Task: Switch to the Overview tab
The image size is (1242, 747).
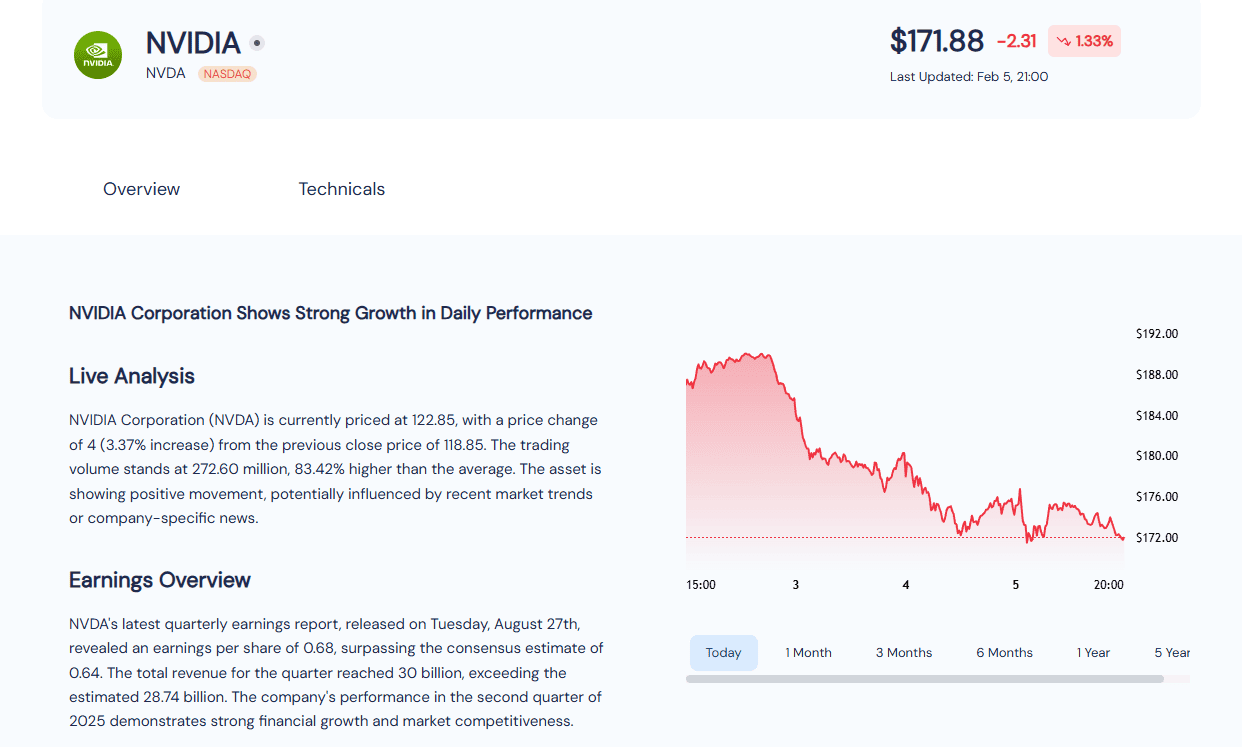Action: [x=141, y=189]
